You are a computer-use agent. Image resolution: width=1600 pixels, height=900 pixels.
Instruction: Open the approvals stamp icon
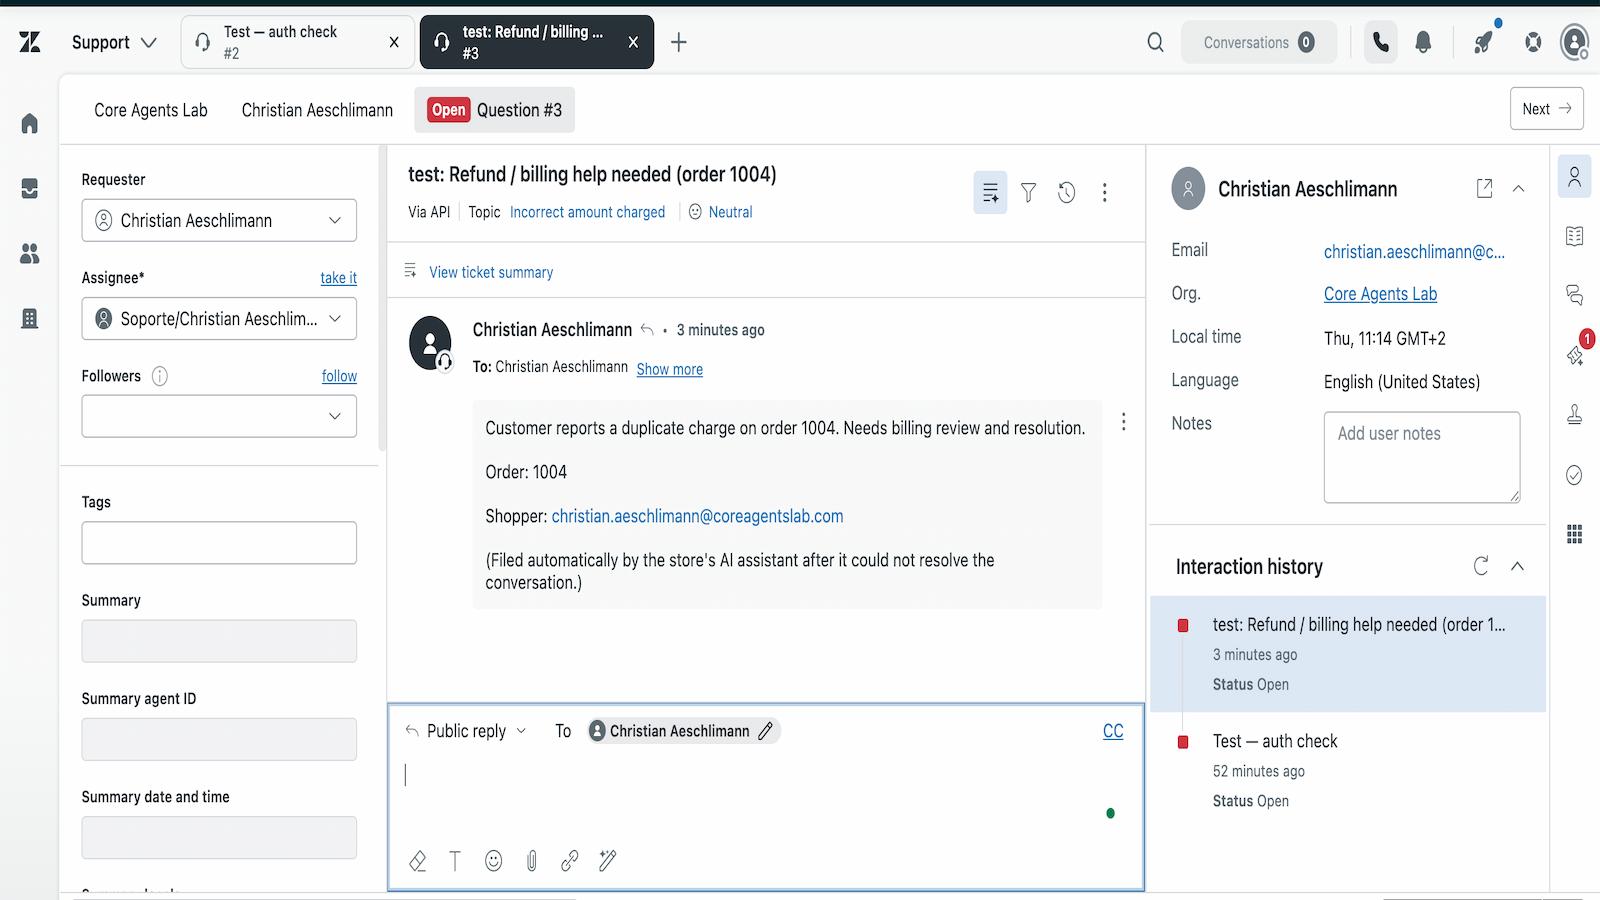pos(1574,415)
